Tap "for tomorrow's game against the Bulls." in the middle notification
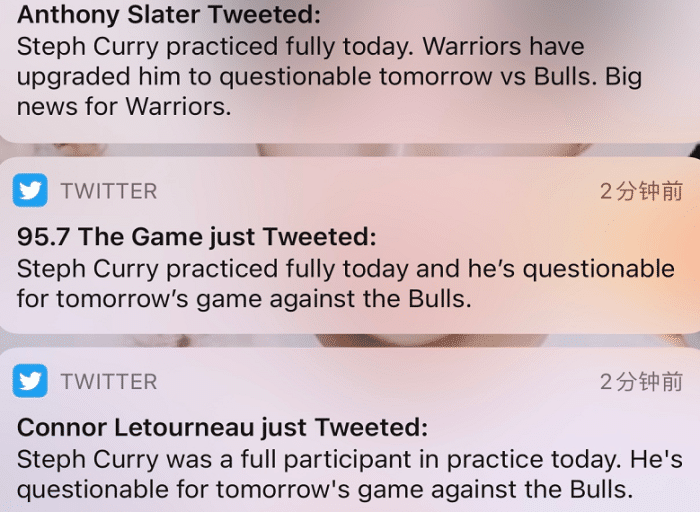The image size is (700, 512). [x=243, y=298]
